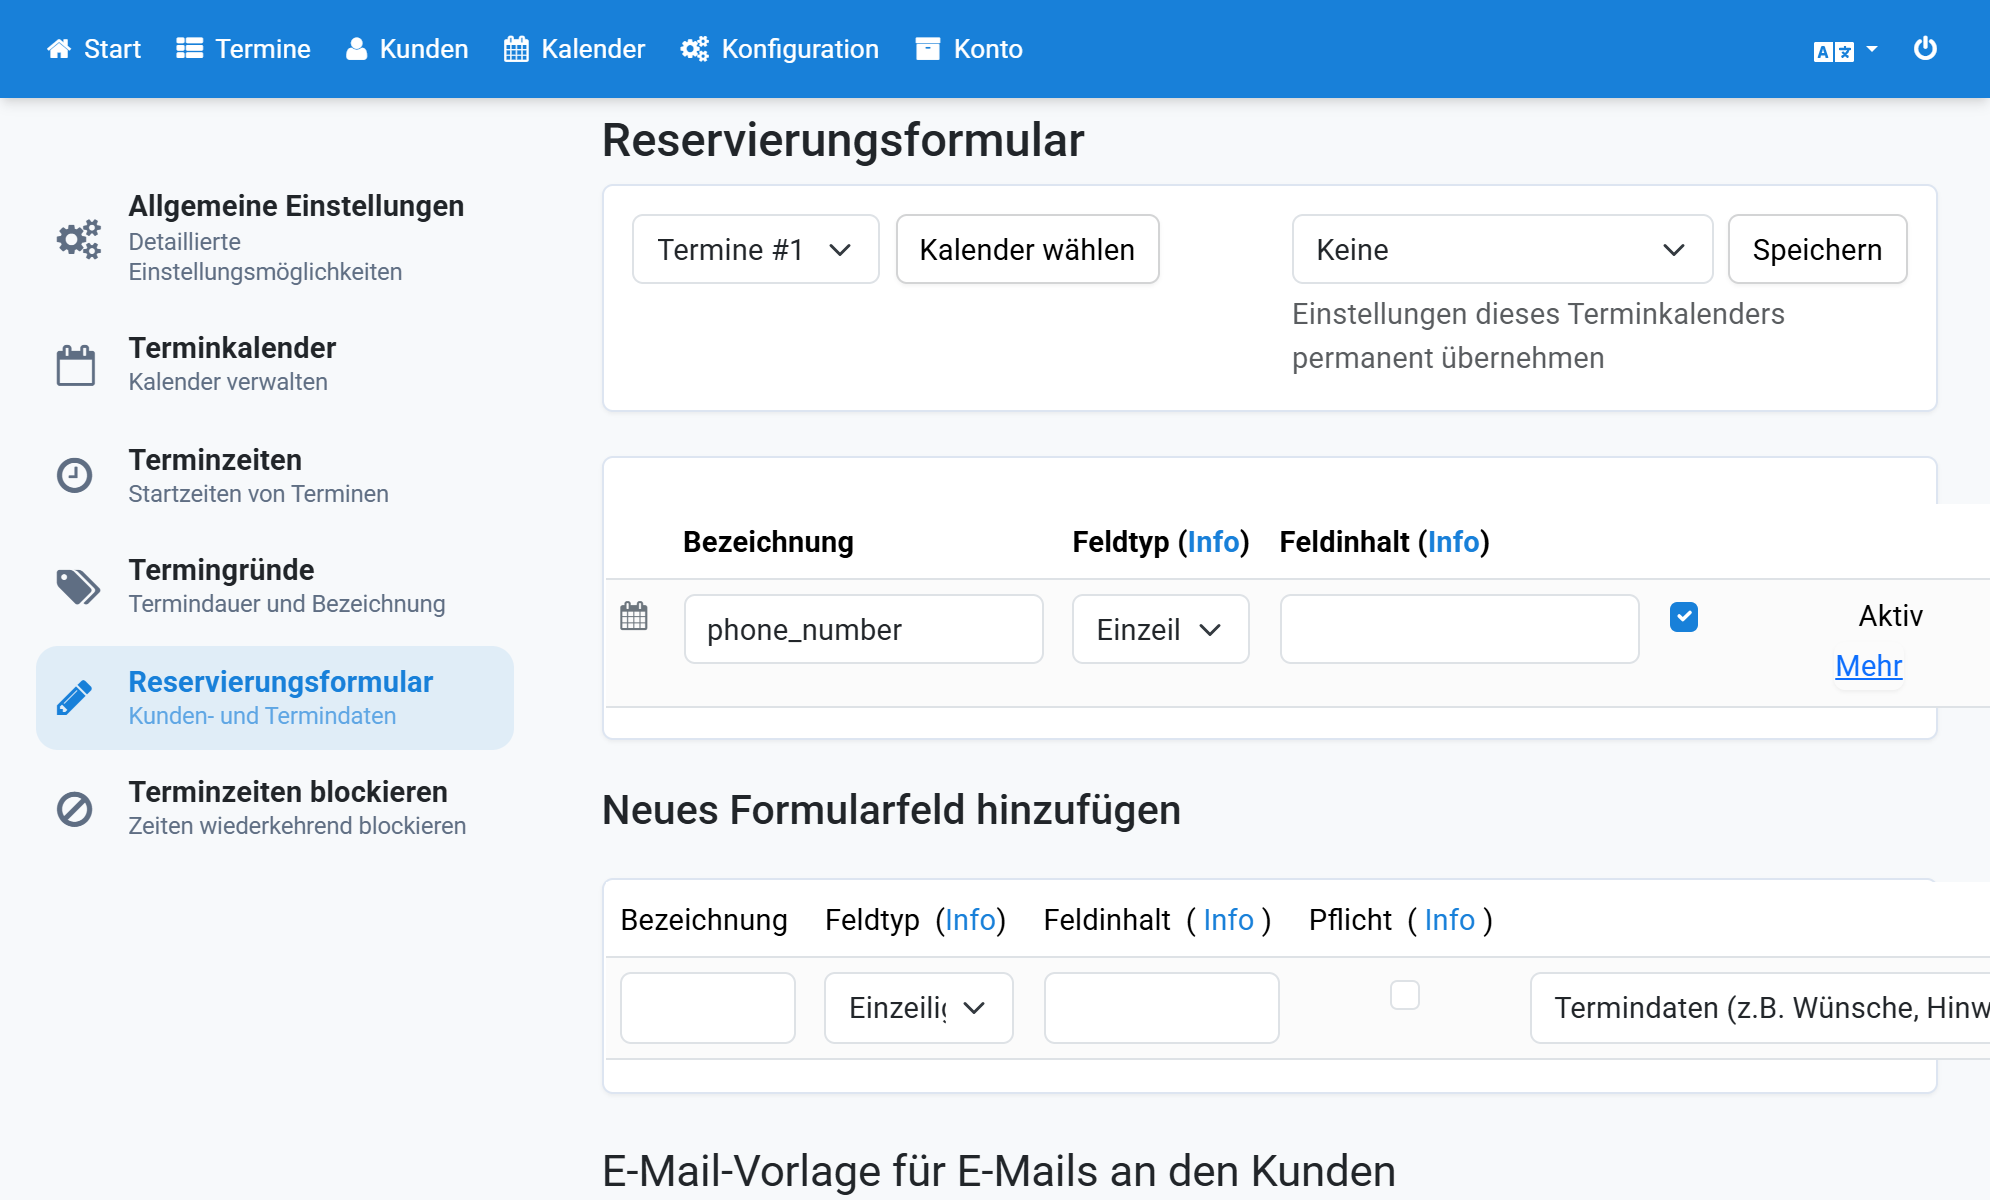This screenshot has height=1200, width=1990.
Task: Open Terminkalender in the sidebar
Action: [275, 364]
